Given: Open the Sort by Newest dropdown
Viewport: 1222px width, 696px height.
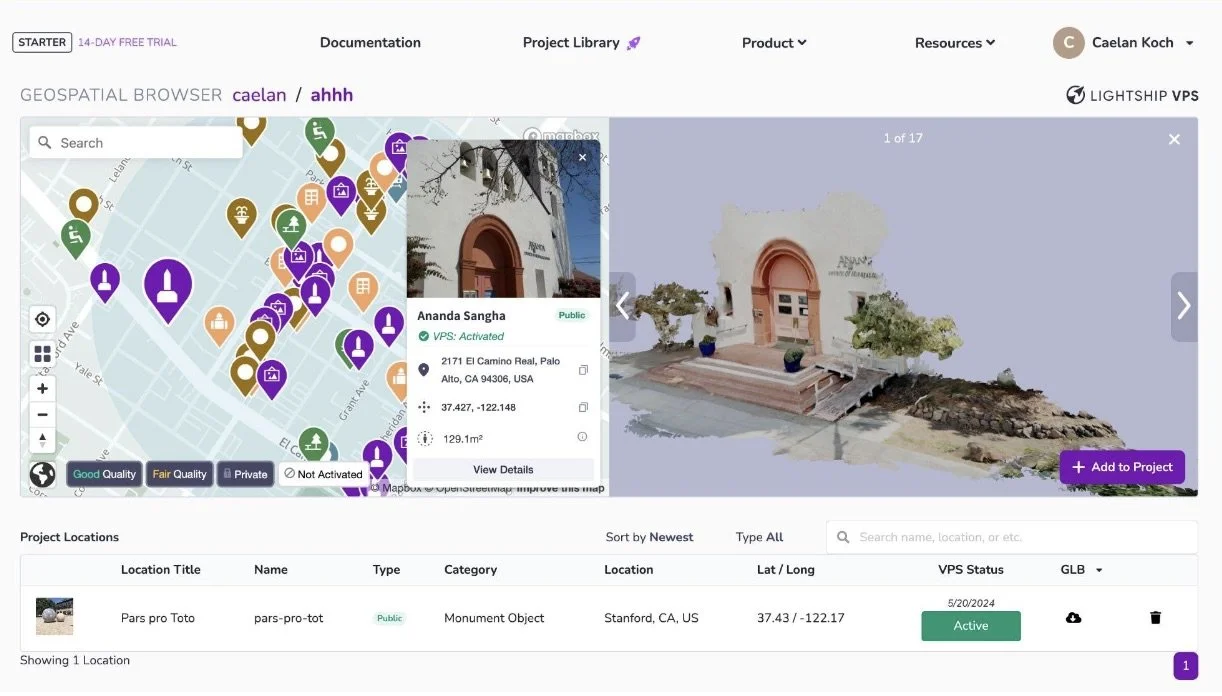Looking at the screenshot, I should coord(649,537).
